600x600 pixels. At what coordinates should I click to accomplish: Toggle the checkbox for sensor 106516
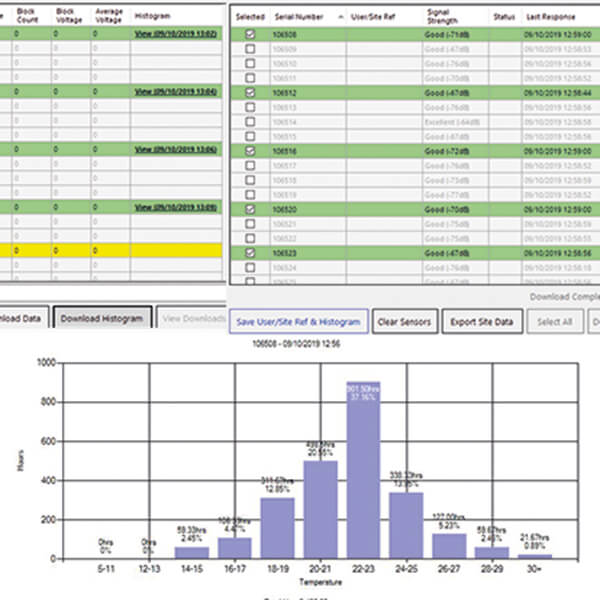click(x=249, y=151)
